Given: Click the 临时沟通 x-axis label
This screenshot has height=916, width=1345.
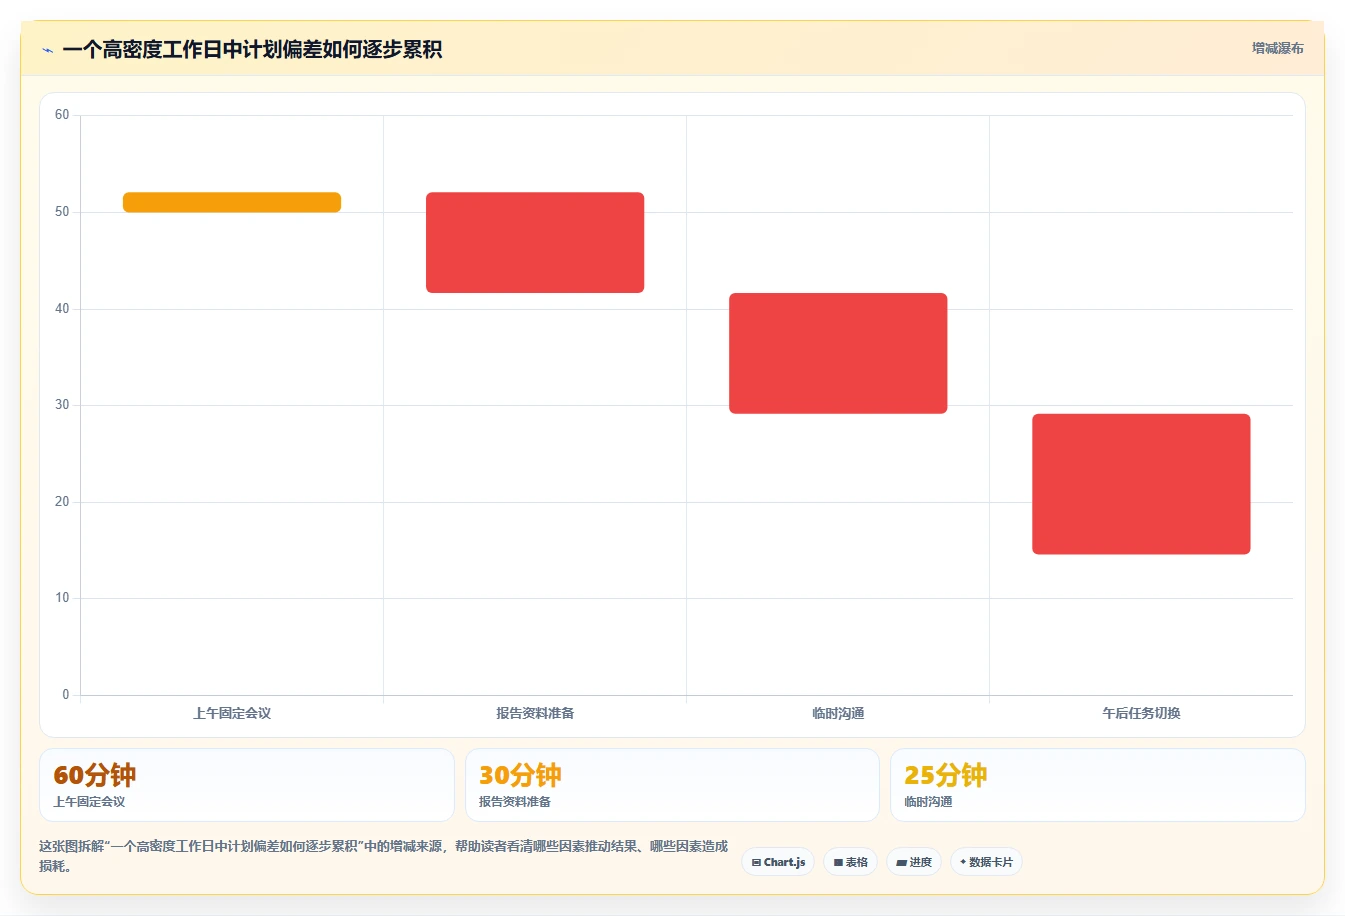Looking at the screenshot, I should click(x=838, y=713).
